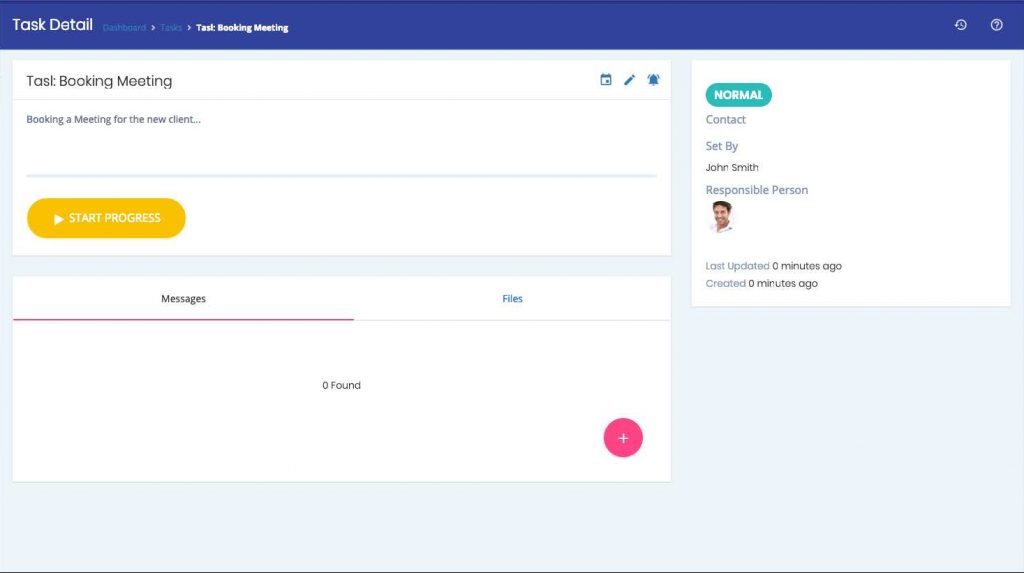The image size is (1024, 573).
Task: Click the Contact label in sidebar
Action: tap(725, 120)
